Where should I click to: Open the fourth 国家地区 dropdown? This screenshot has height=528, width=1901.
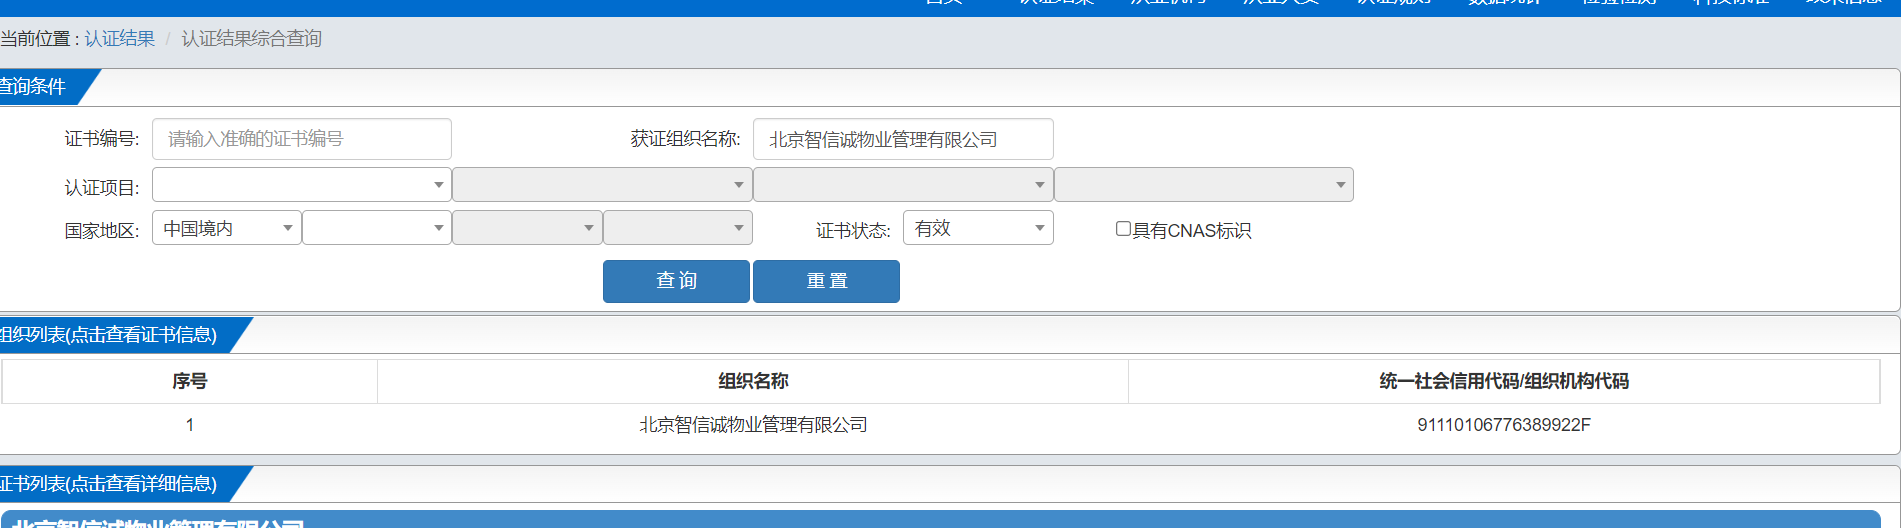point(678,228)
